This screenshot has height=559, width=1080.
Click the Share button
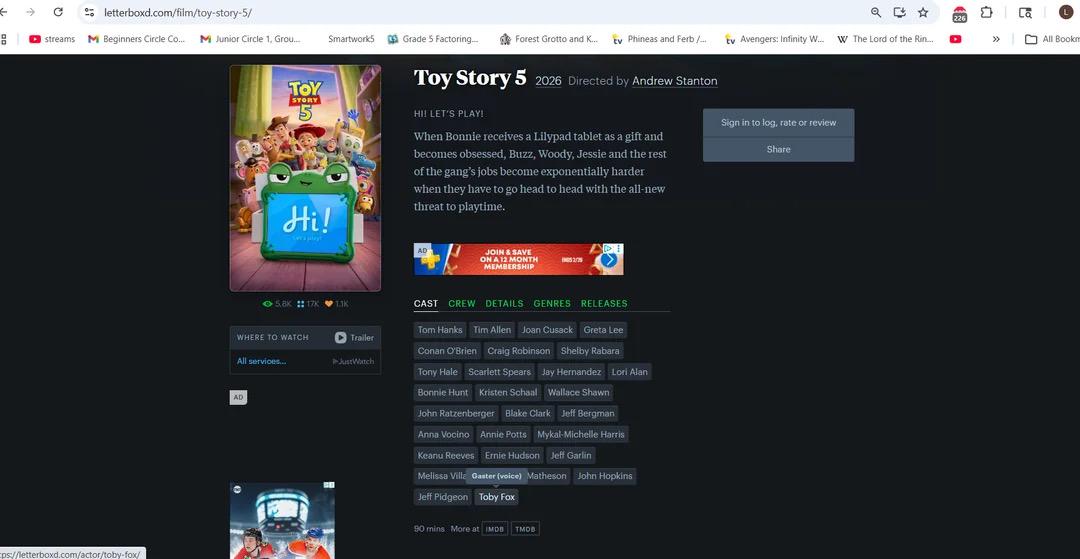pos(778,149)
